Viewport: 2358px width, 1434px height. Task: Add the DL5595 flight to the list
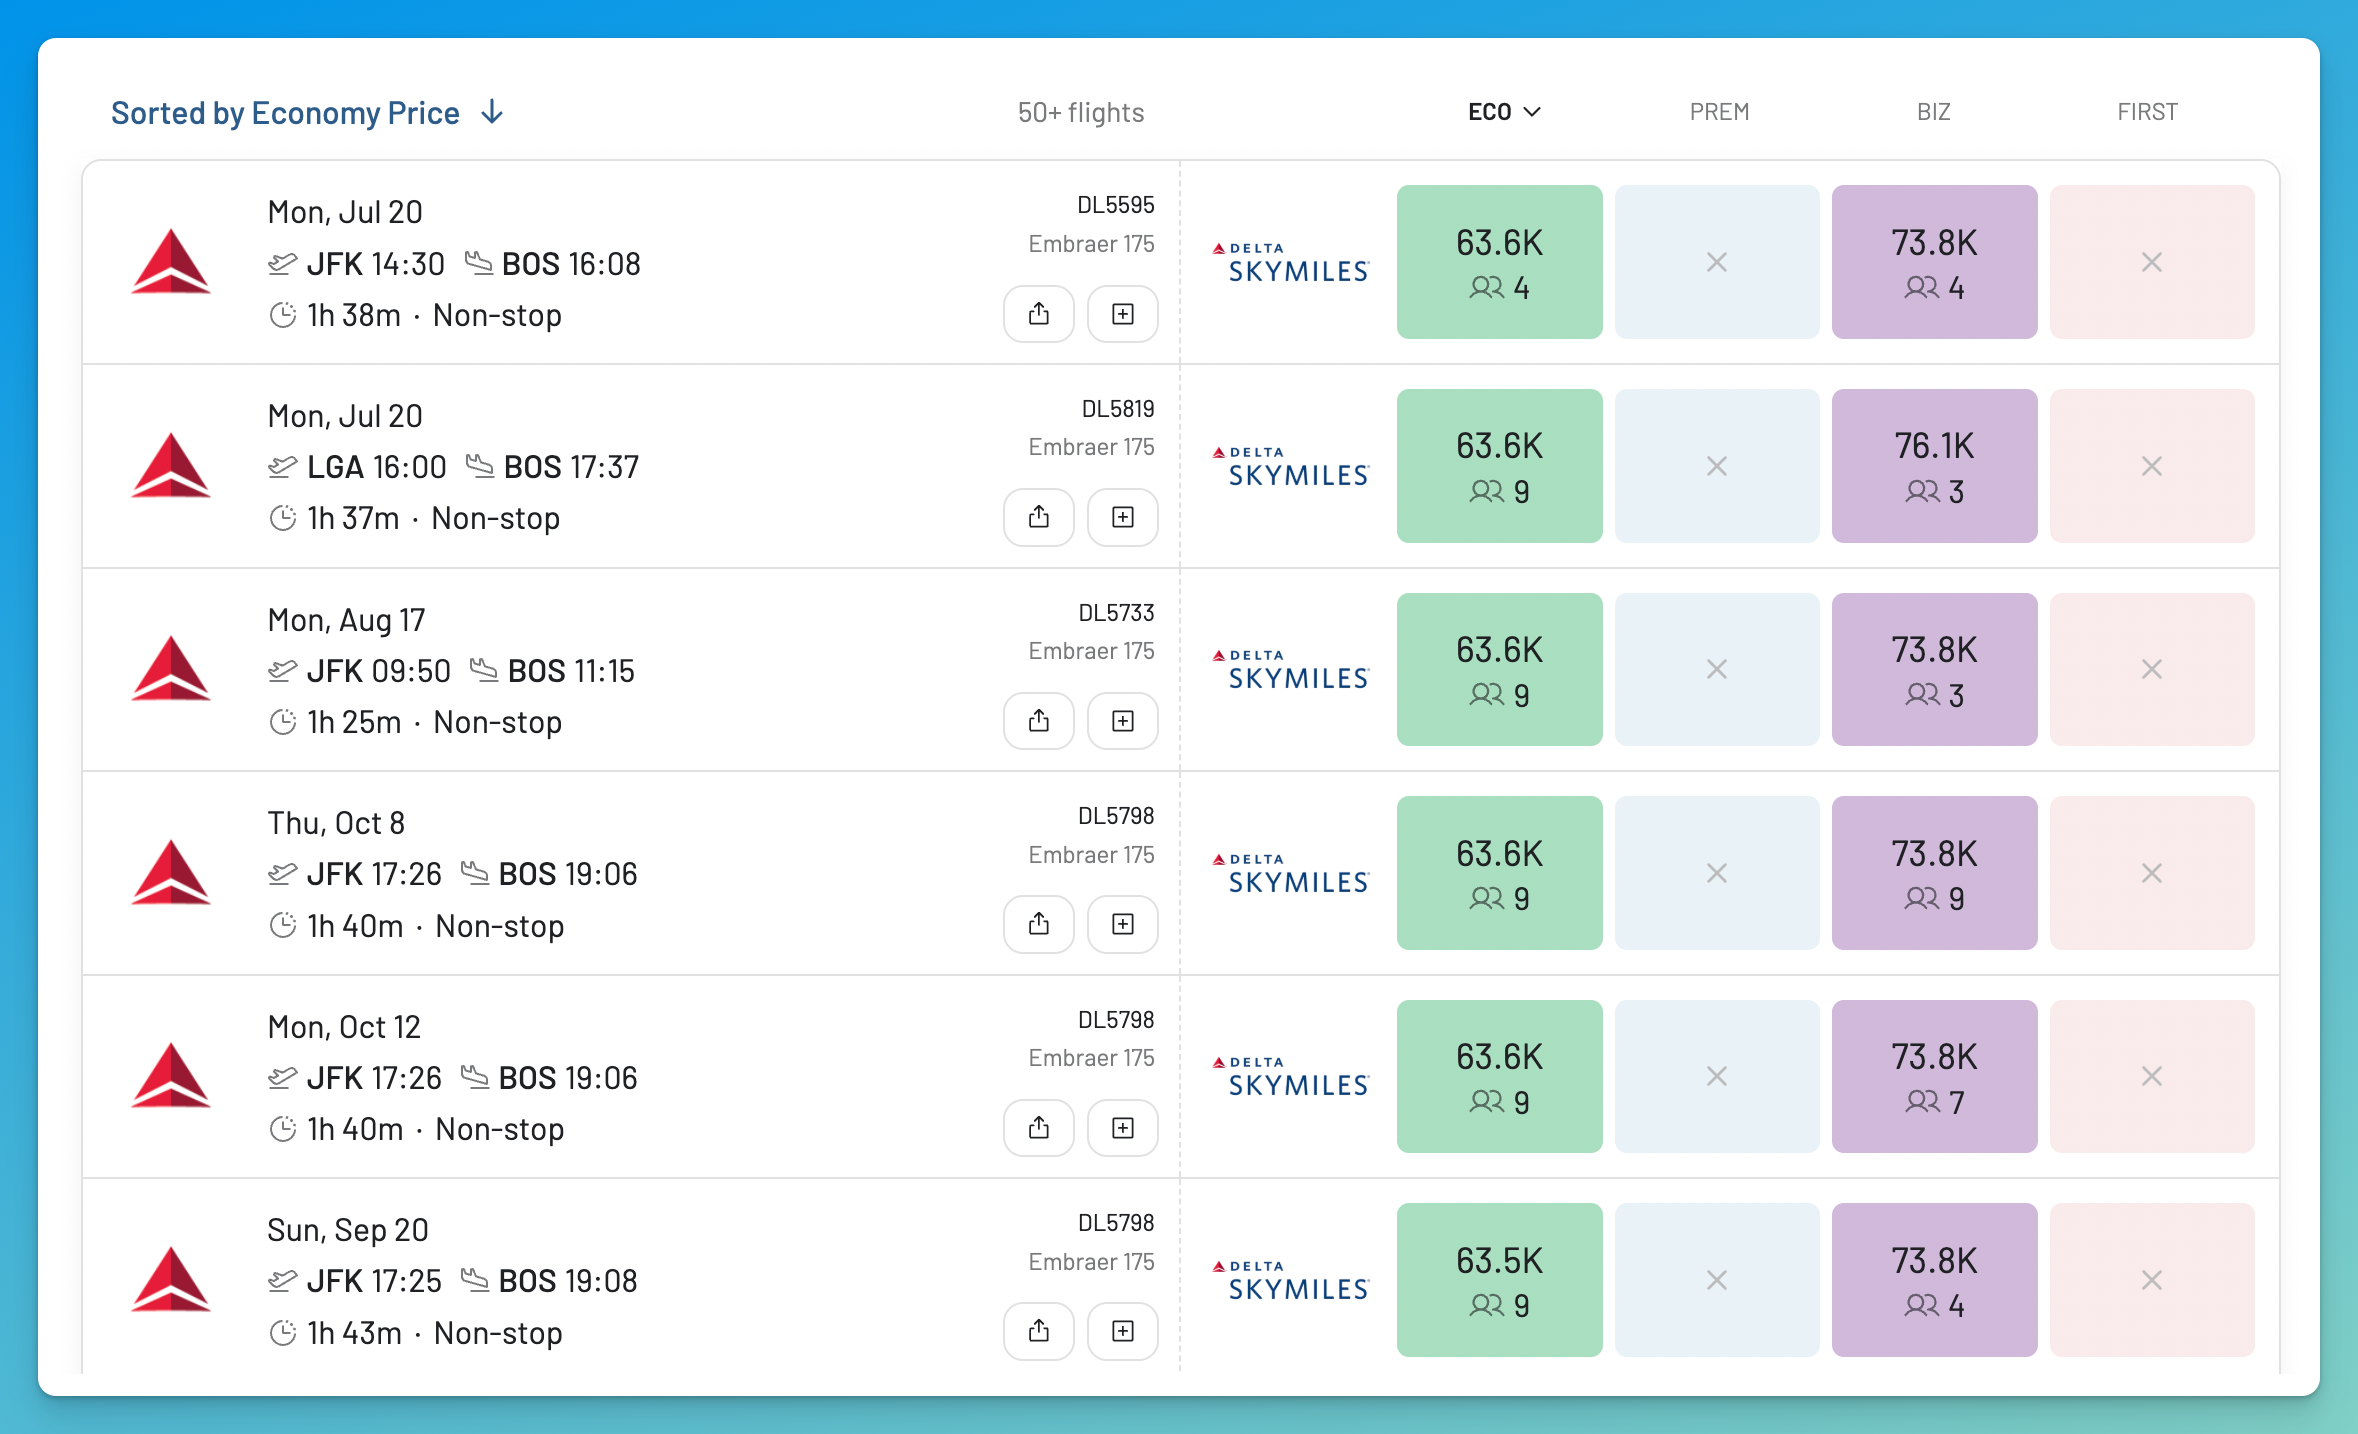tap(1123, 314)
